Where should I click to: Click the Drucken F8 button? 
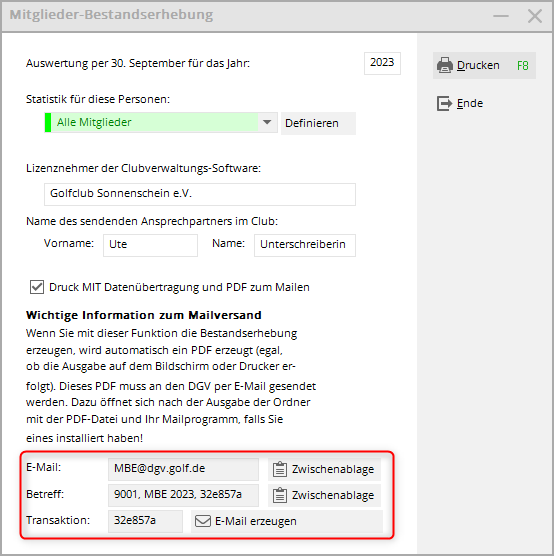click(x=484, y=66)
